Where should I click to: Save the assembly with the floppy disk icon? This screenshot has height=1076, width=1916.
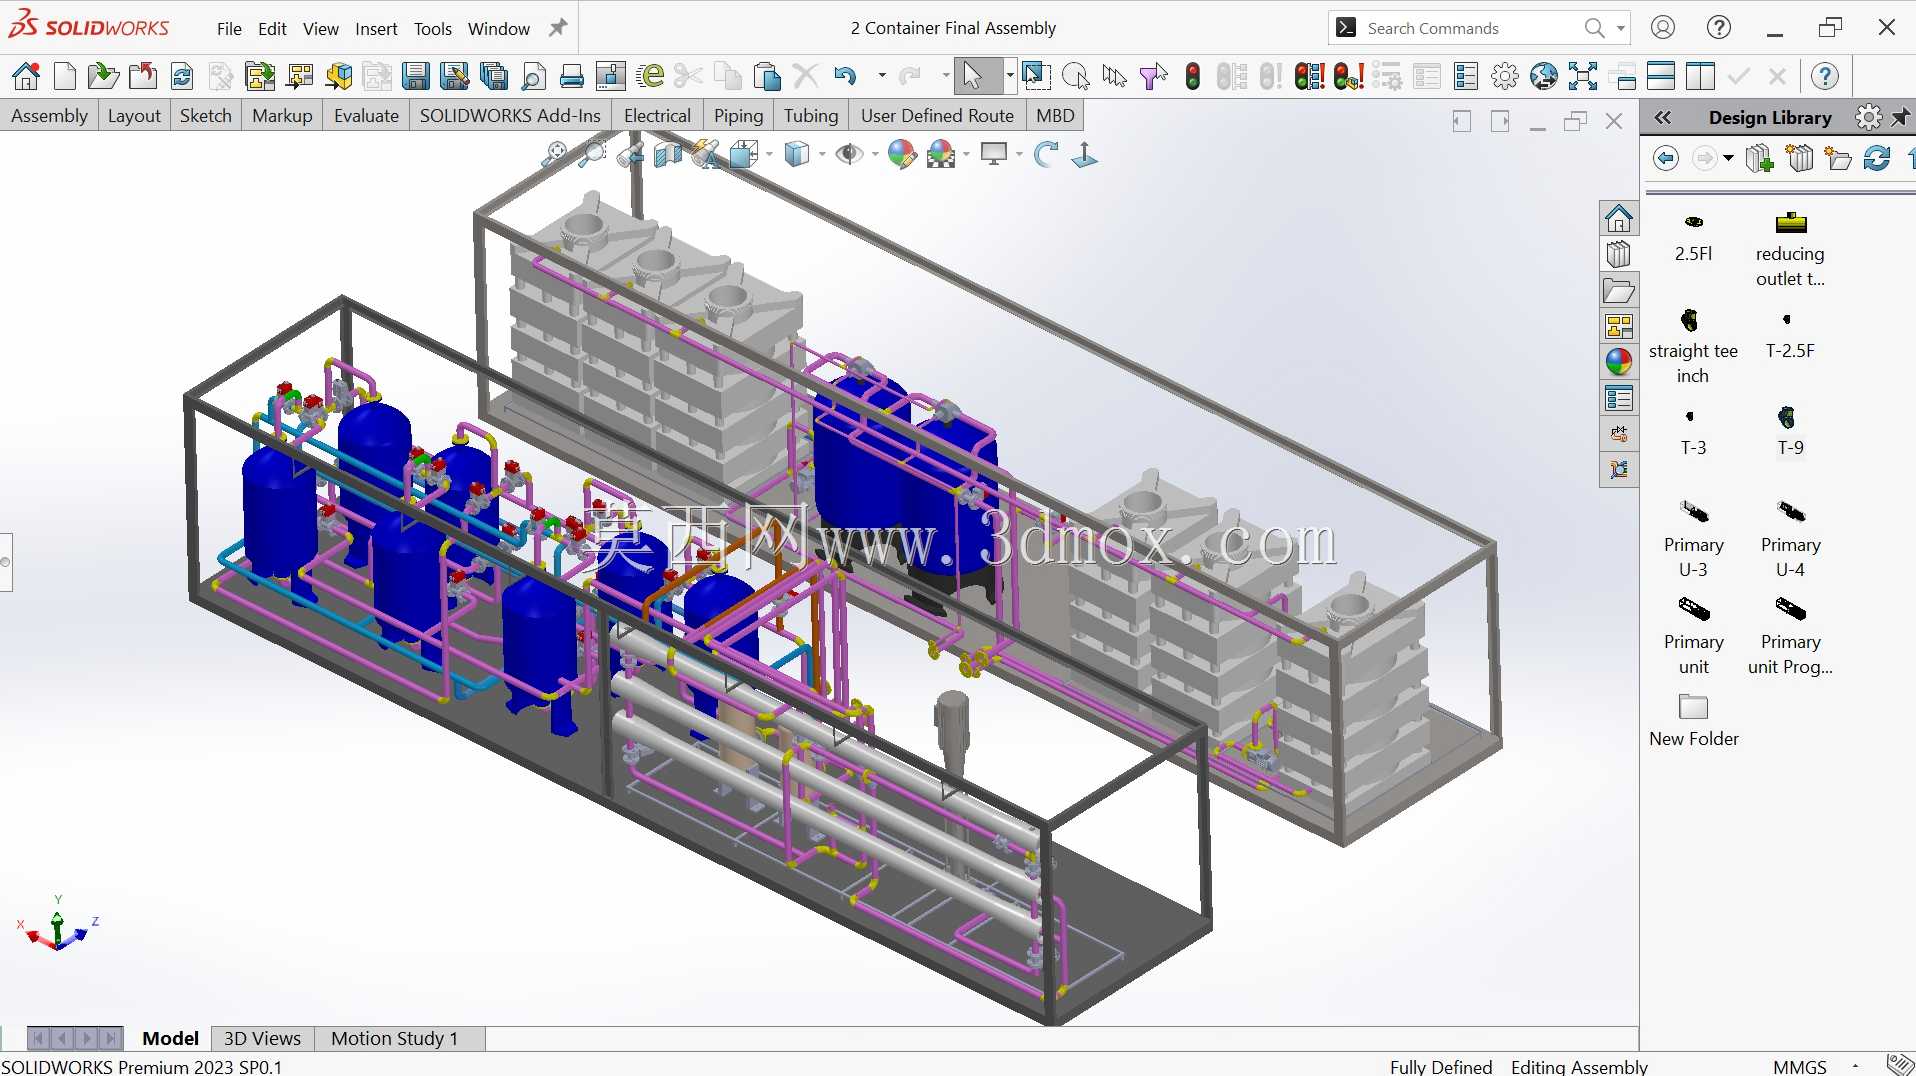click(416, 76)
